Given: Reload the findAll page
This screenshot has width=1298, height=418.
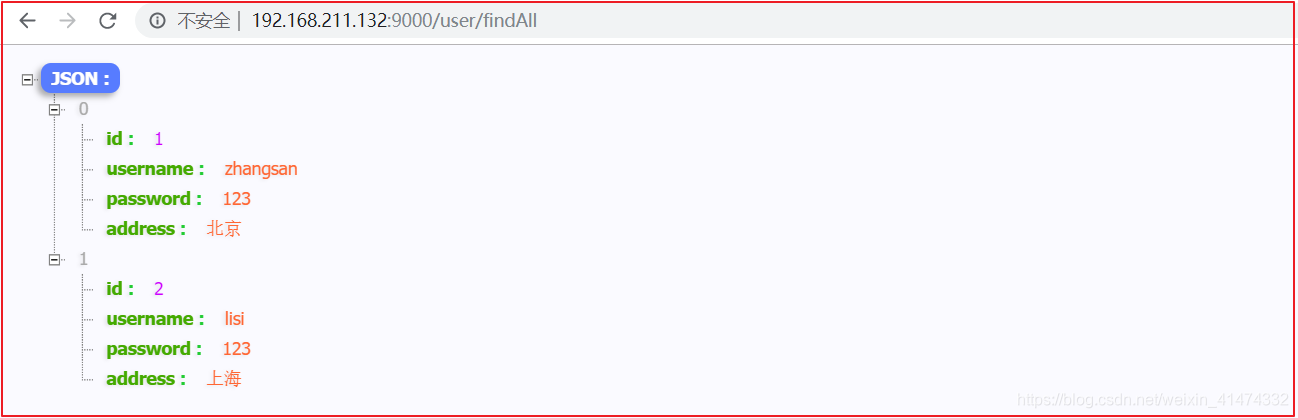Looking at the screenshot, I should point(108,20).
